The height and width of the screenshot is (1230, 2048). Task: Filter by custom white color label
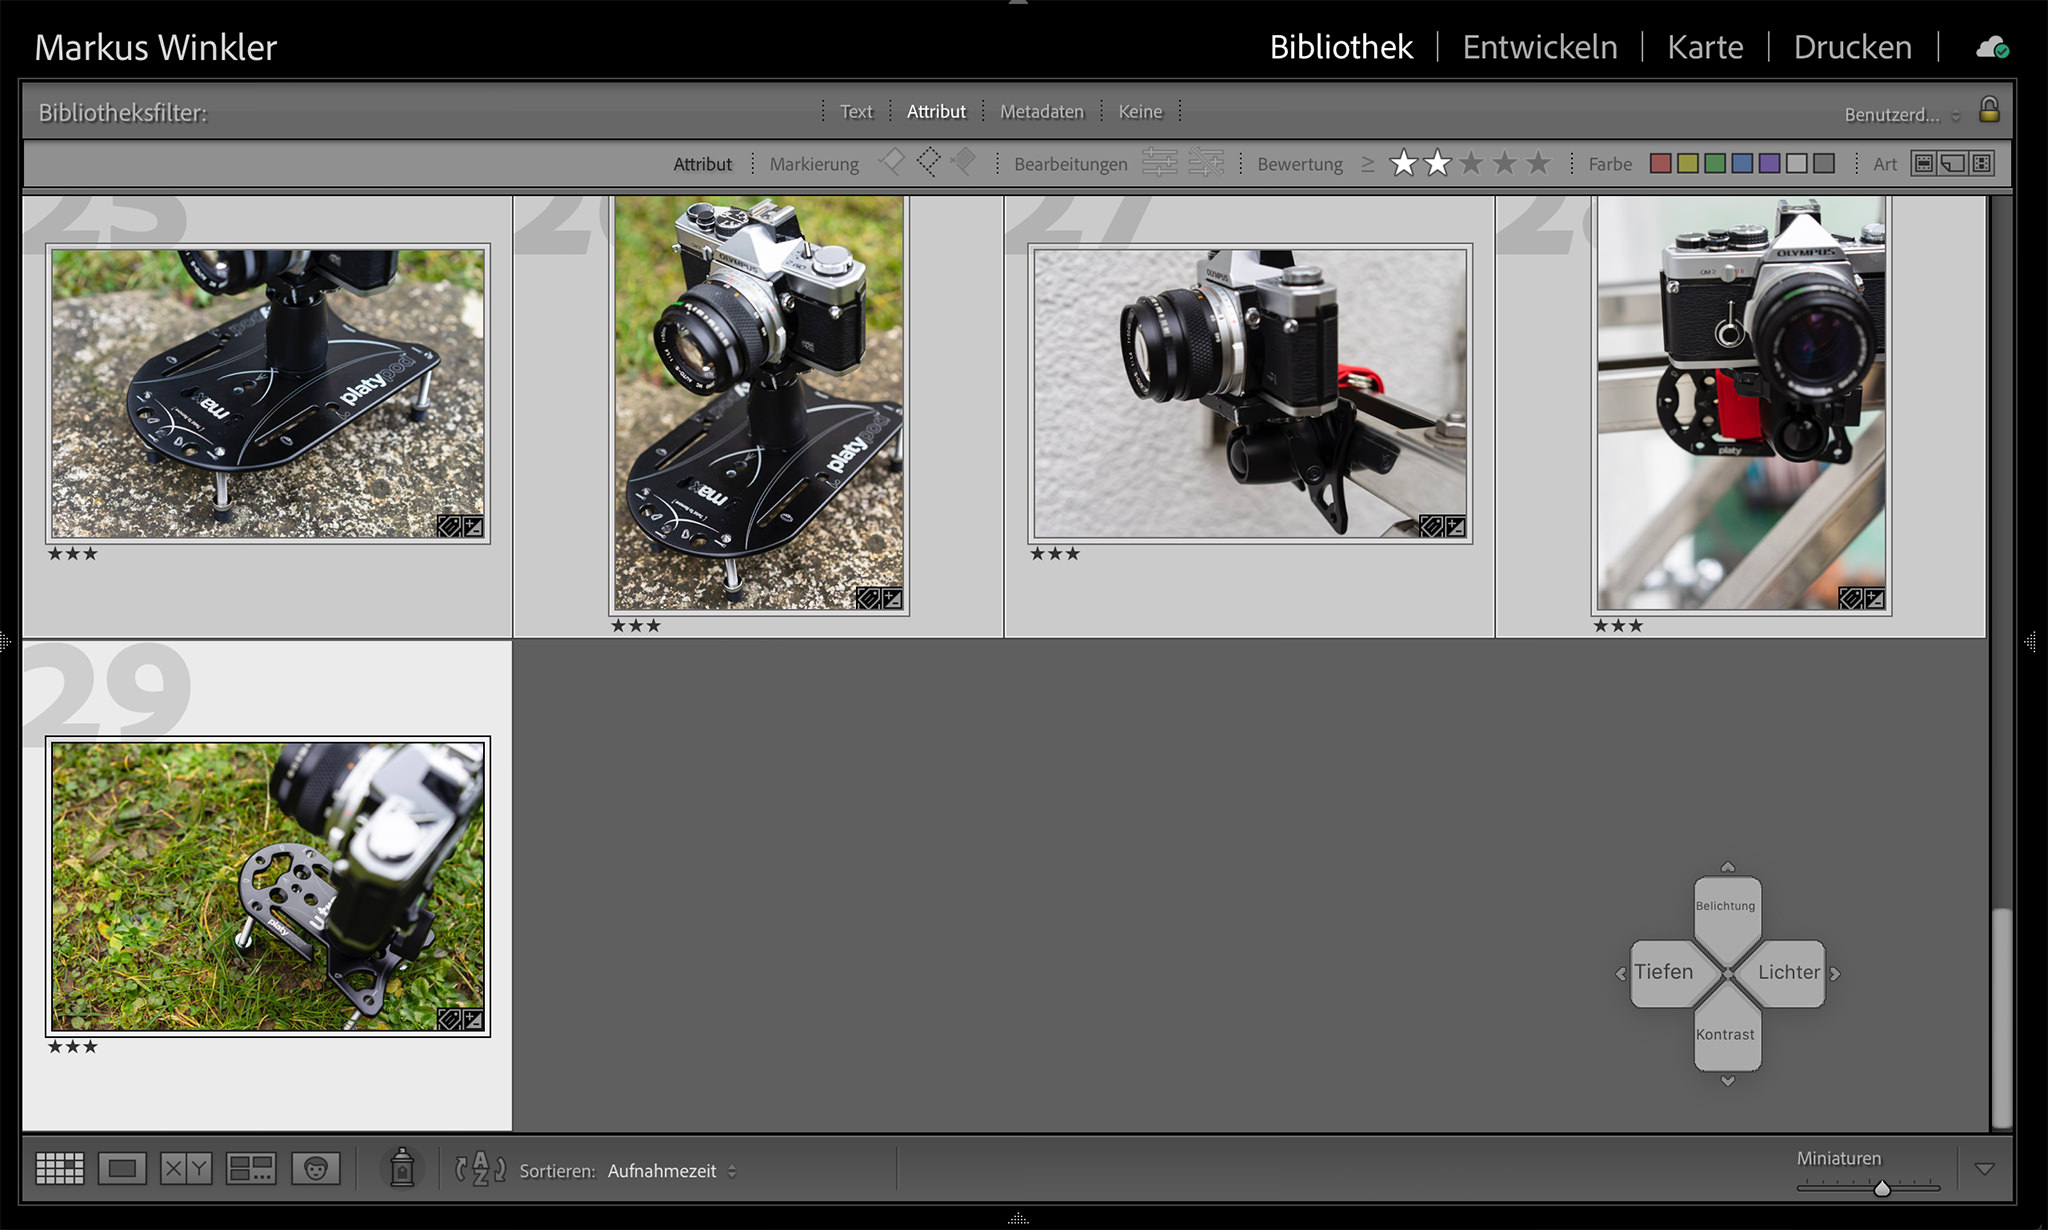[x=1797, y=163]
